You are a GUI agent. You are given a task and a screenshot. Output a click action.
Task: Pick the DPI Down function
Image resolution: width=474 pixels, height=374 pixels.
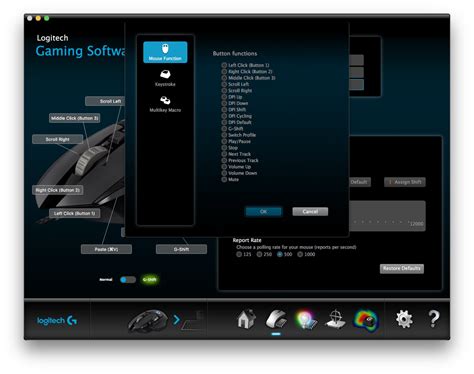224,103
